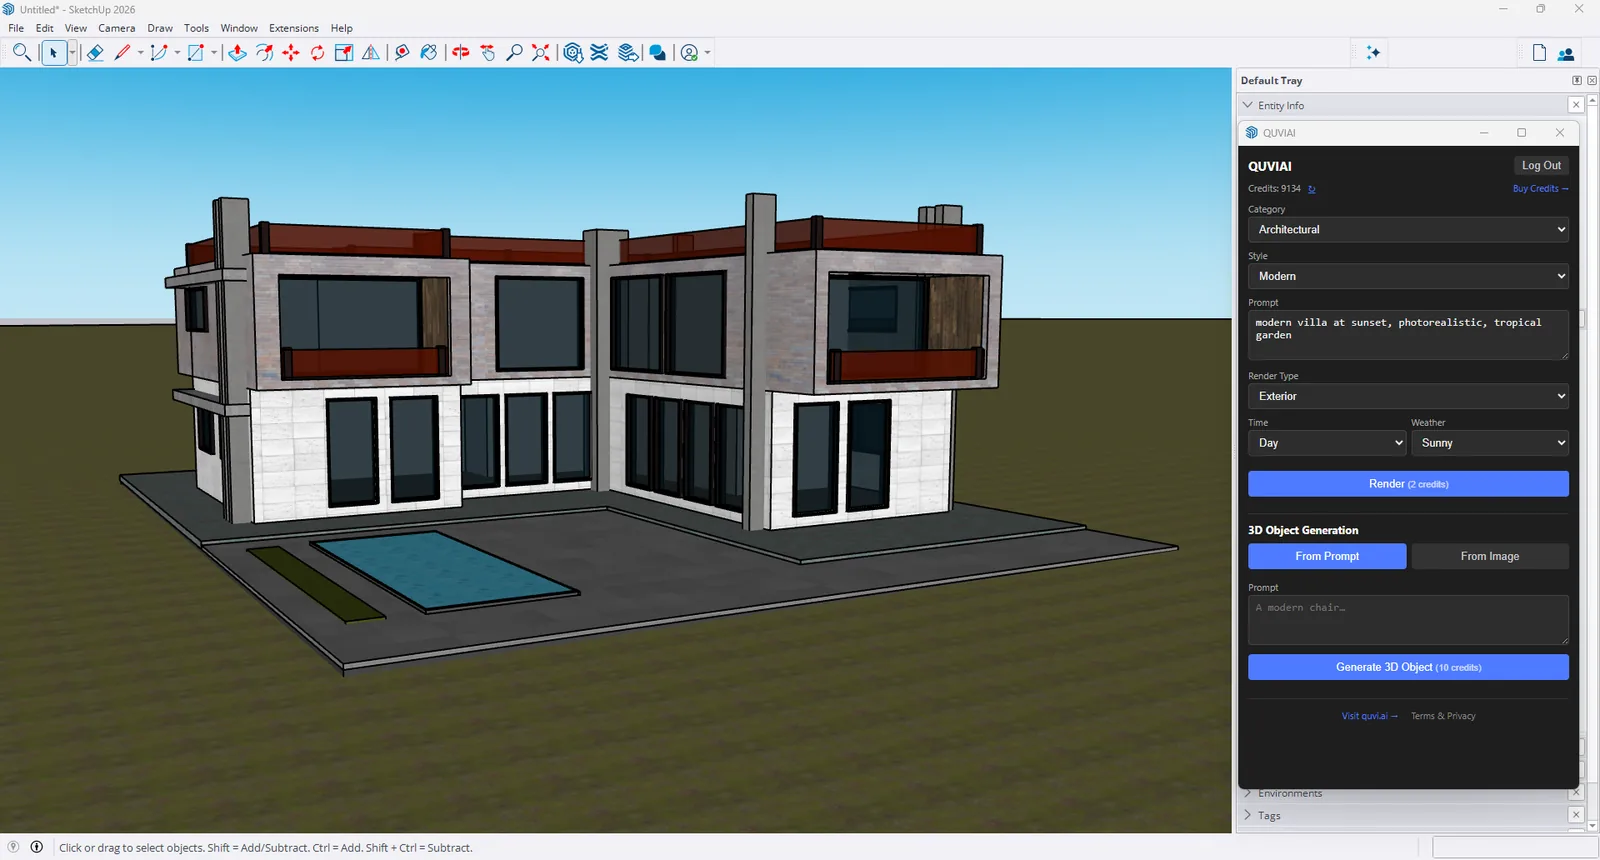This screenshot has width=1600, height=860.
Task: Close the Entity Info panel
Action: click(x=1576, y=105)
